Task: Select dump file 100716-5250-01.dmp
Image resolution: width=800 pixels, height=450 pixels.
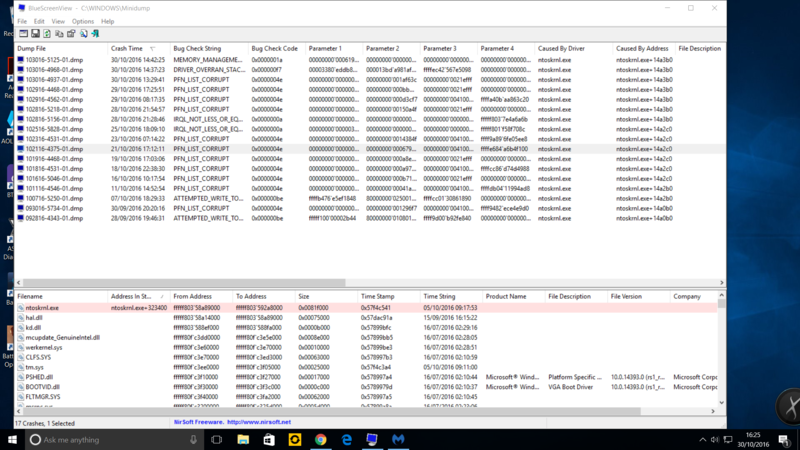Action: click(x=54, y=198)
